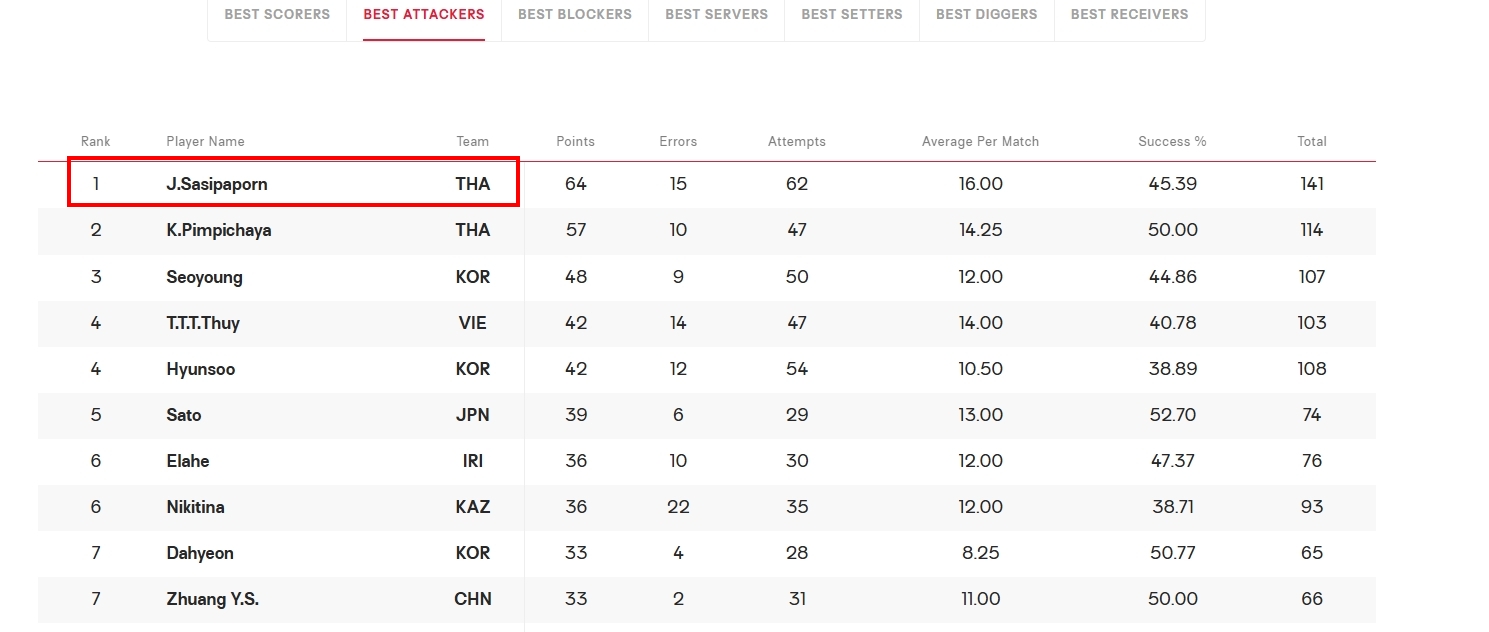Open Zhuang Y.S. player entry
Image resolution: width=1489 pixels, height=632 pixels.
[x=213, y=599]
